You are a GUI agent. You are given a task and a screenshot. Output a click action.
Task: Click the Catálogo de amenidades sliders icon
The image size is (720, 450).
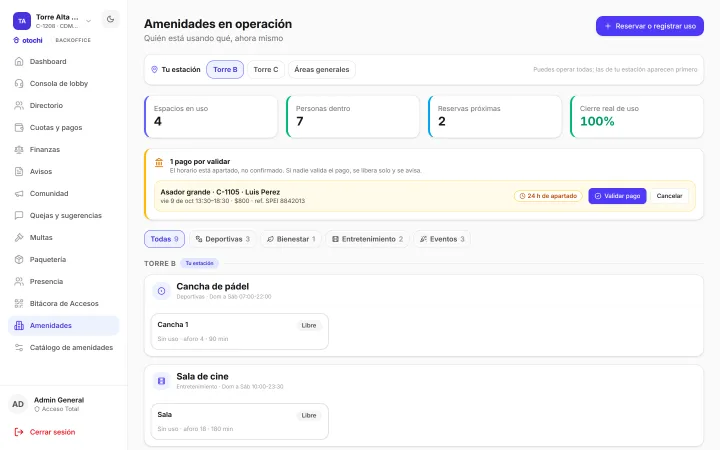point(19,348)
